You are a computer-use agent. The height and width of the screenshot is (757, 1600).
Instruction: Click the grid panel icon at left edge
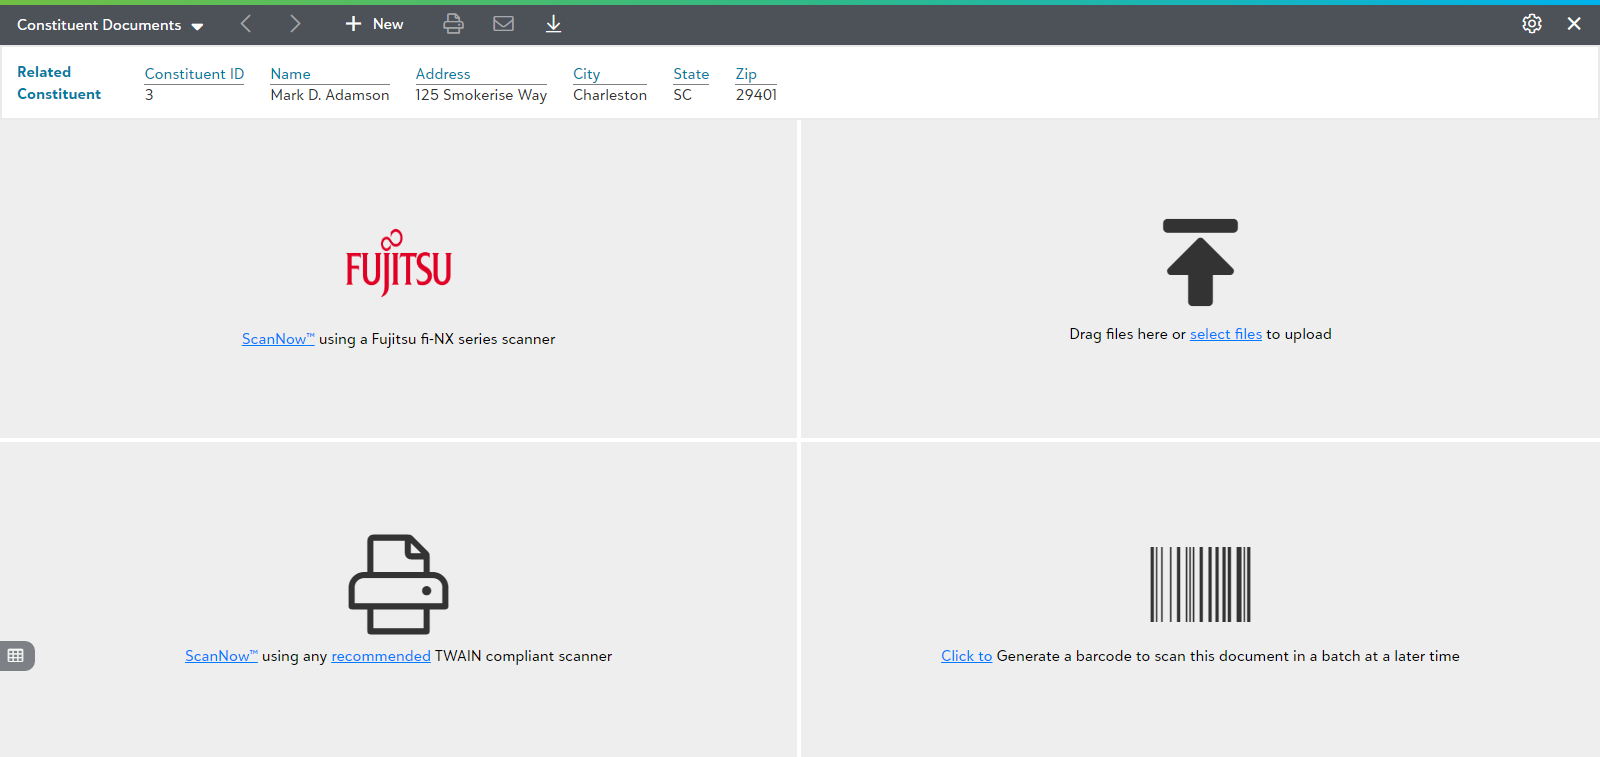pyautogui.click(x=16, y=656)
